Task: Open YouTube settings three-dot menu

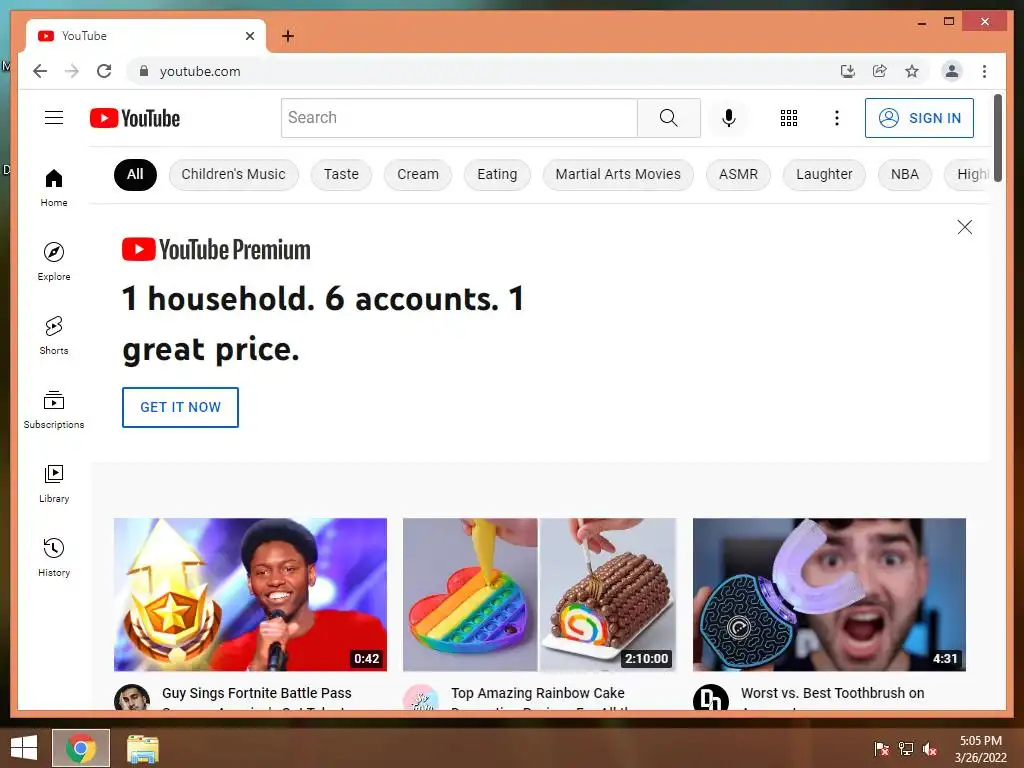Action: pyautogui.click(x=837, y=118)
